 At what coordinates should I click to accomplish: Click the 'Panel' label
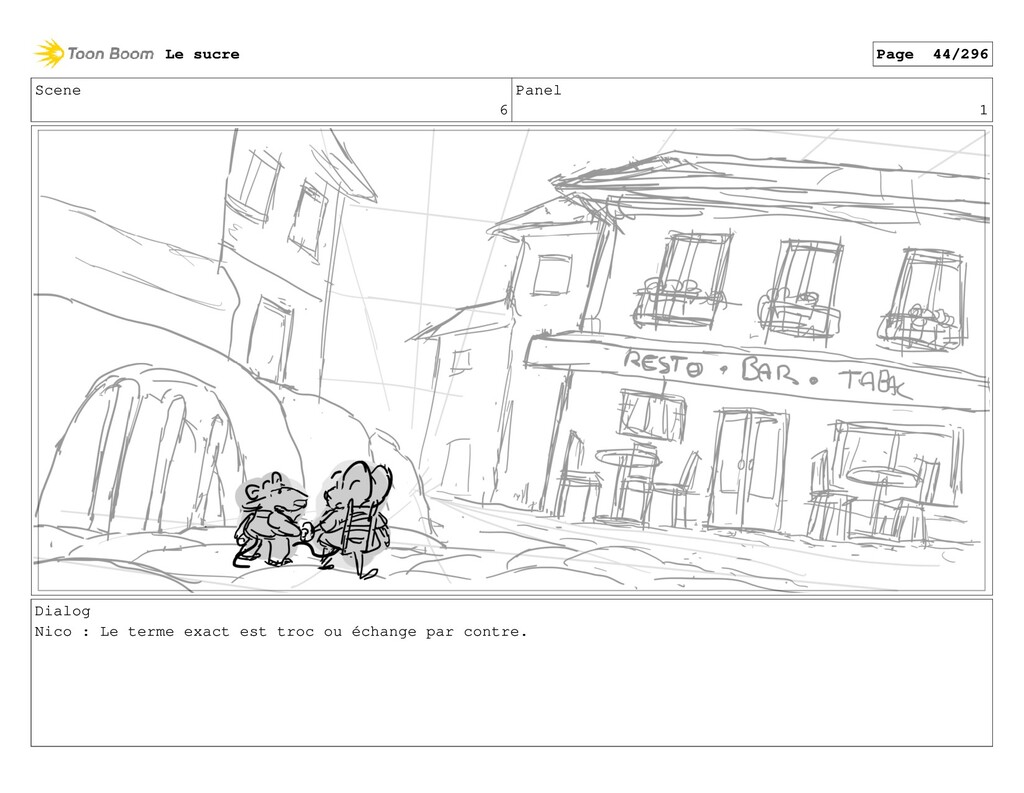[538, 90]
